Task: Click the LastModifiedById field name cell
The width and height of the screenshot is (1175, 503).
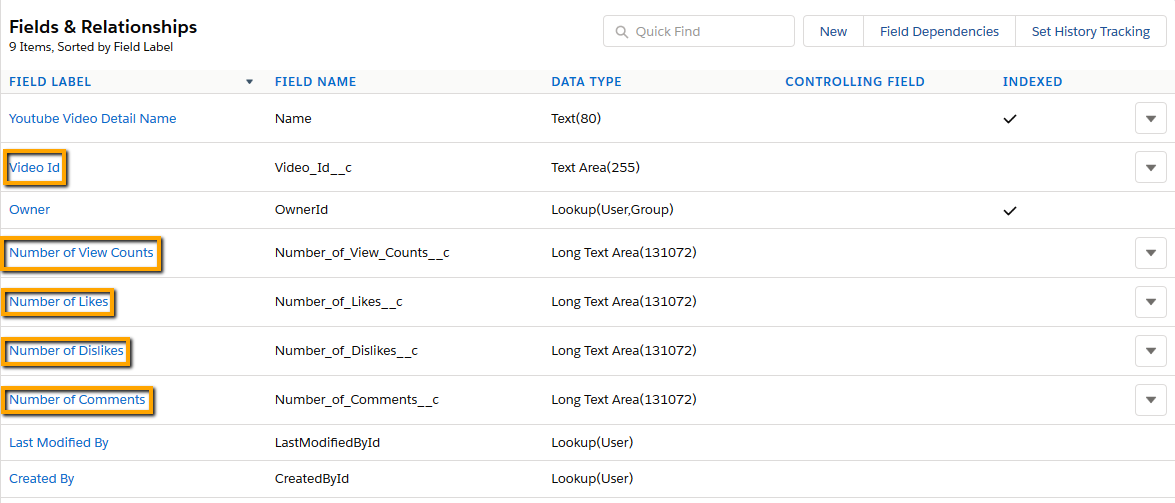Action: 327,442
